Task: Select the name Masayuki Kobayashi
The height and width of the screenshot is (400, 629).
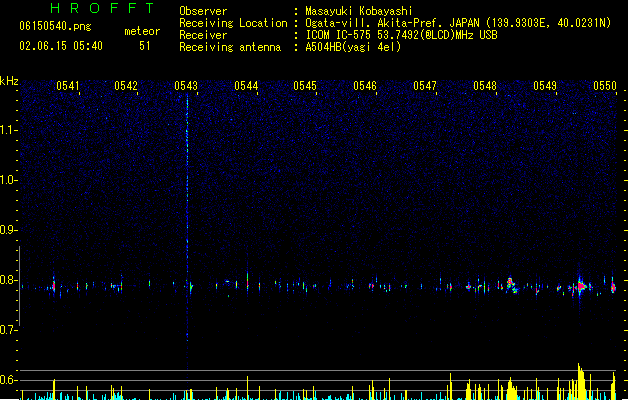Action: click(x=359, y=11)
